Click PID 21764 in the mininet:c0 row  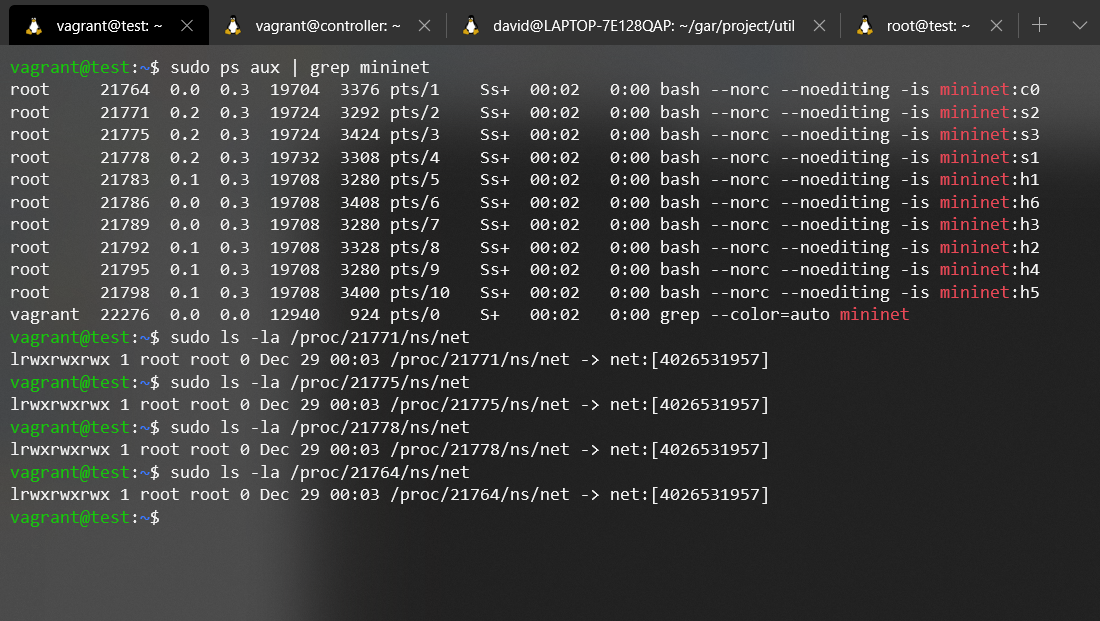(x=125, y=90)
